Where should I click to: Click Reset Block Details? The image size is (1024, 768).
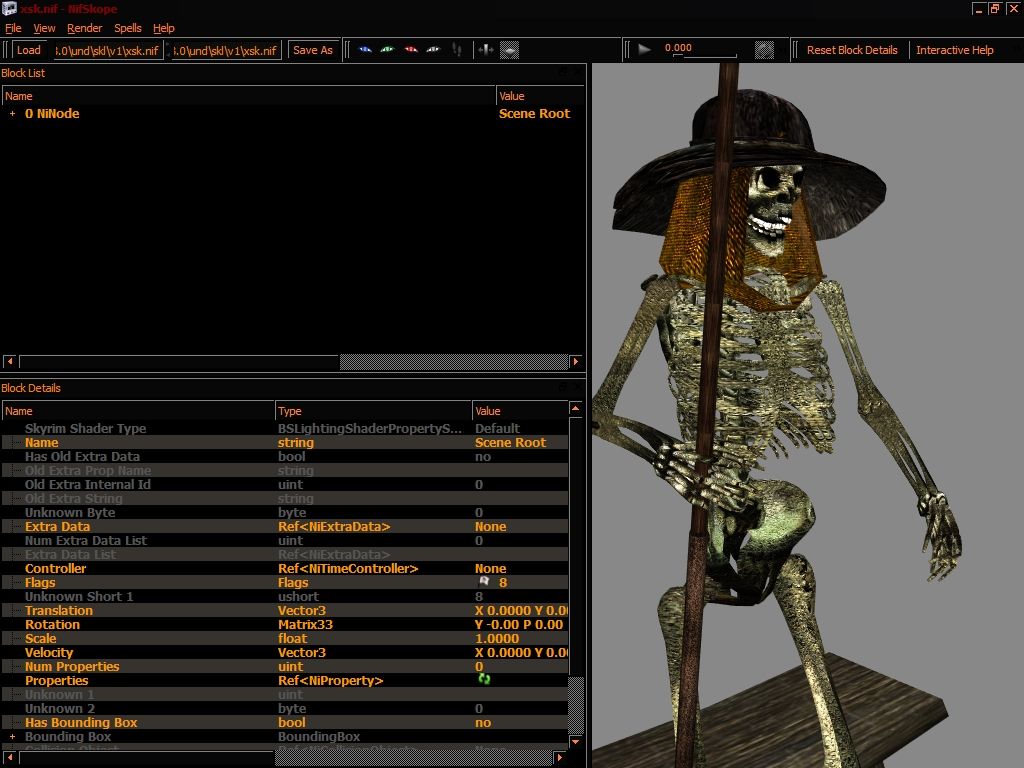click(852, 50)
